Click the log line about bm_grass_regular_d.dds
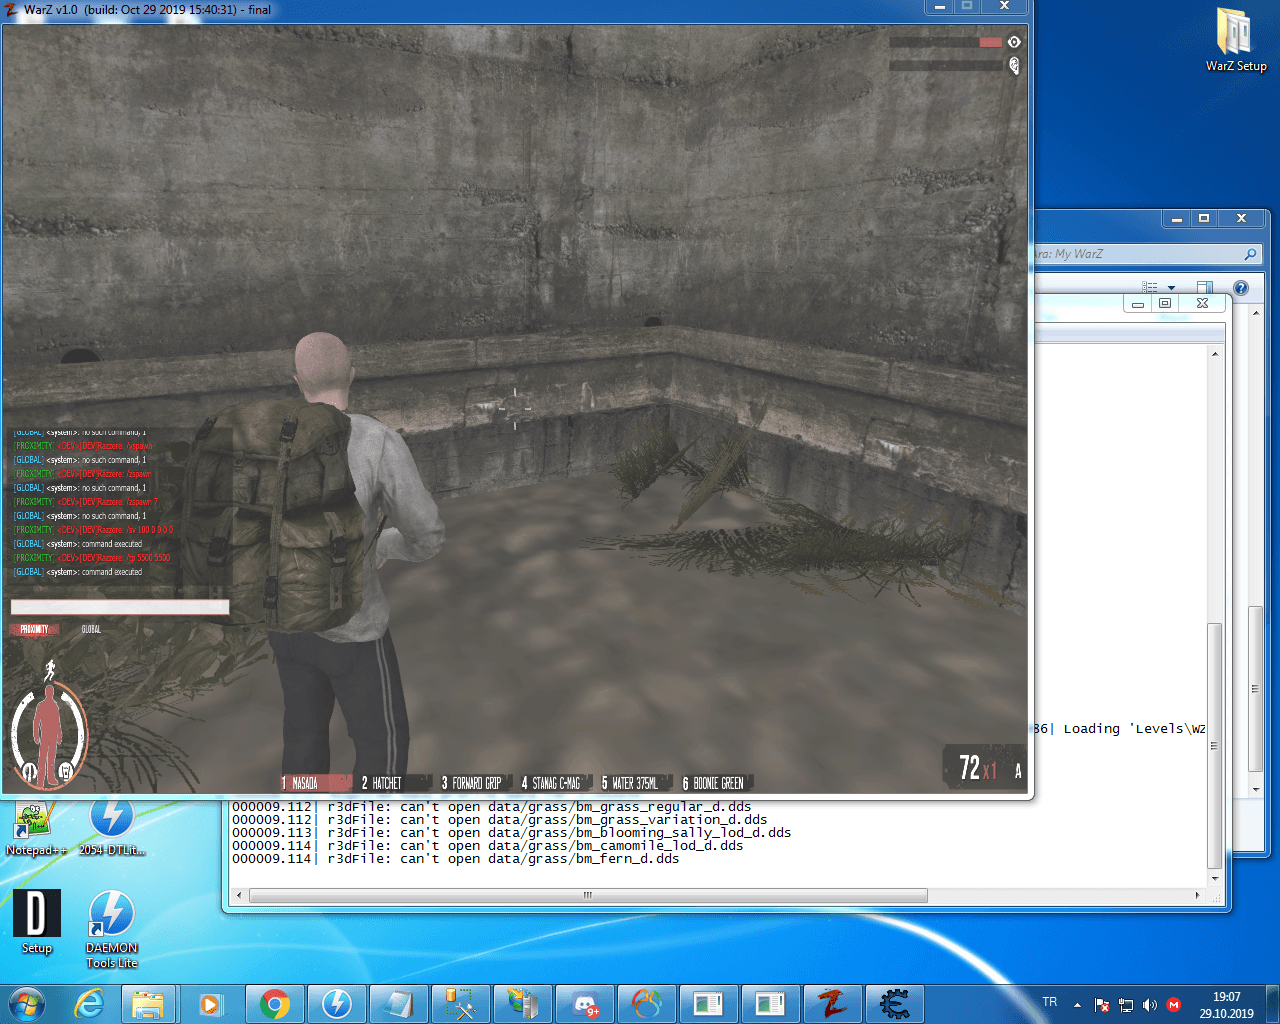 pyautogui.click(x=491, y=807)
